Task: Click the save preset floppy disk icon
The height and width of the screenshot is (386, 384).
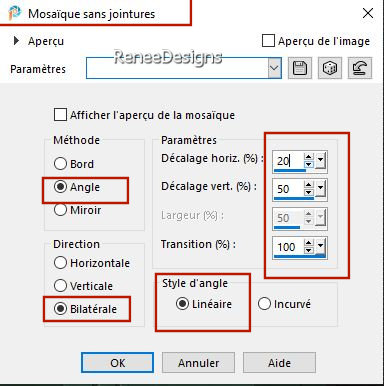Action: [x=300, y=68]
